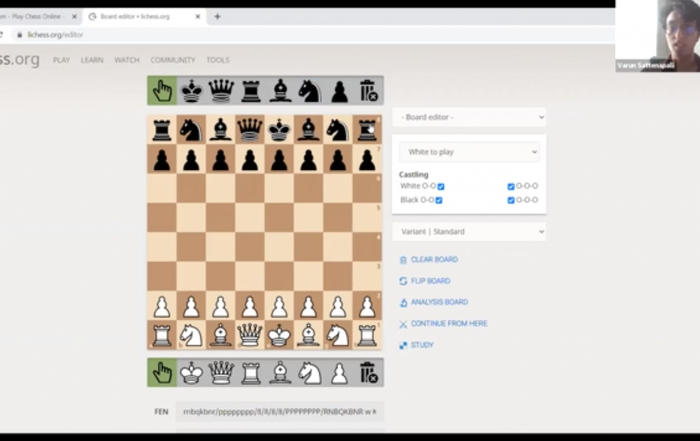Expand the White to play dropdown

[469, 152]
